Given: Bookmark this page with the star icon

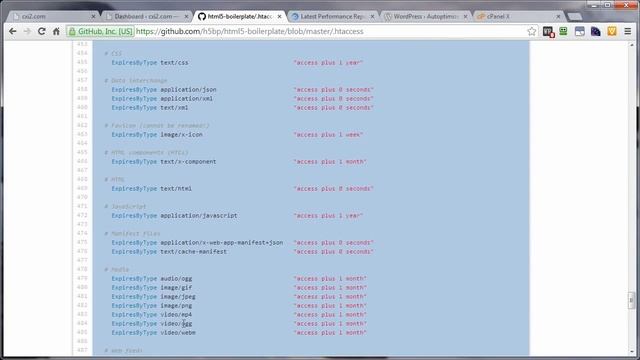Looking at the screenshot, I should tap(531, 31).
